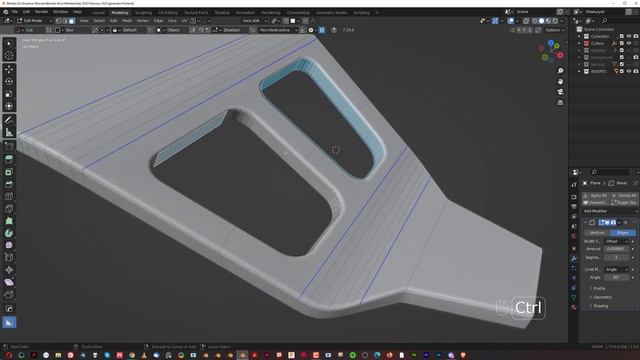The height and width of the screenshot is (360, 640).
Task: Expand the Collection tree row
Action: 579,36
